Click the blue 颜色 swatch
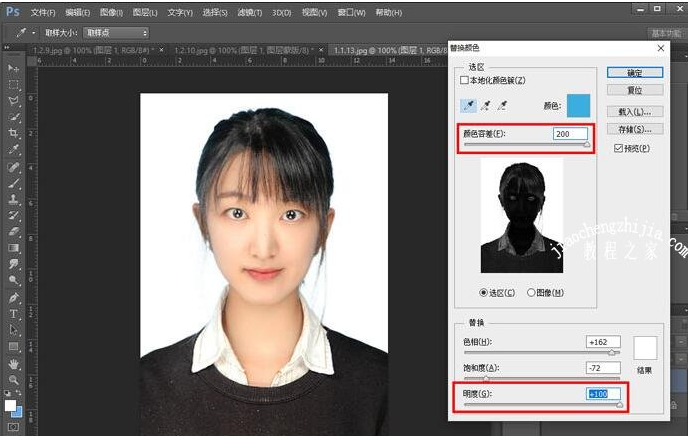This screenshot has width=688, height=436. pyautogui.click(x=578, y=105)
